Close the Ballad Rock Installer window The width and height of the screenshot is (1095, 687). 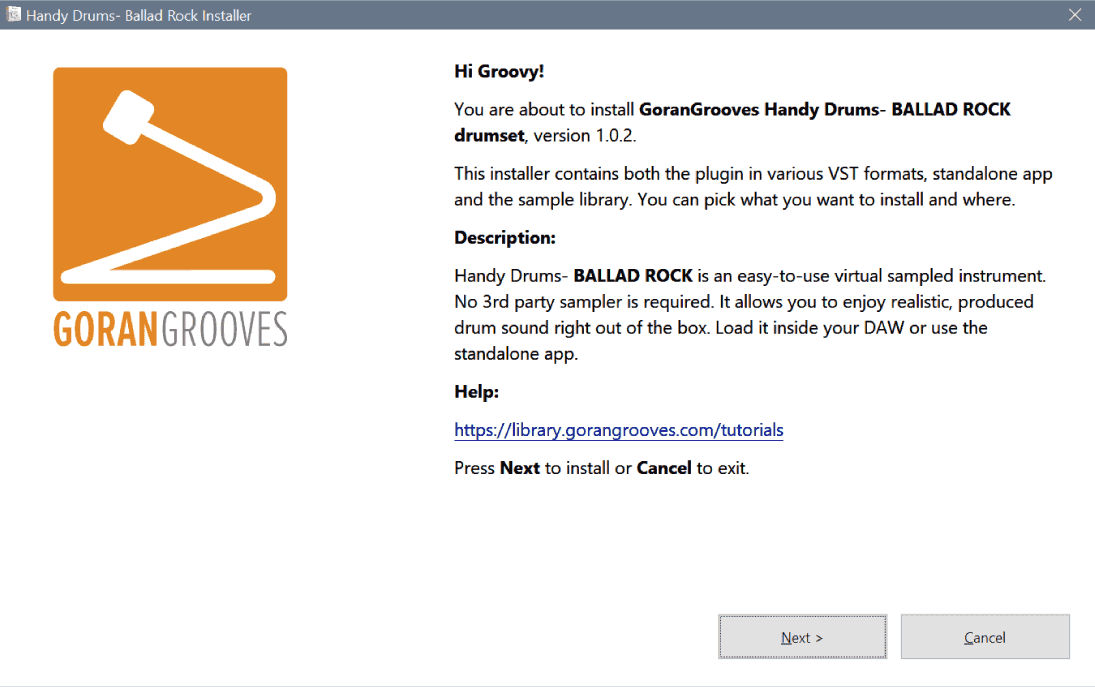click(1075, 15)
